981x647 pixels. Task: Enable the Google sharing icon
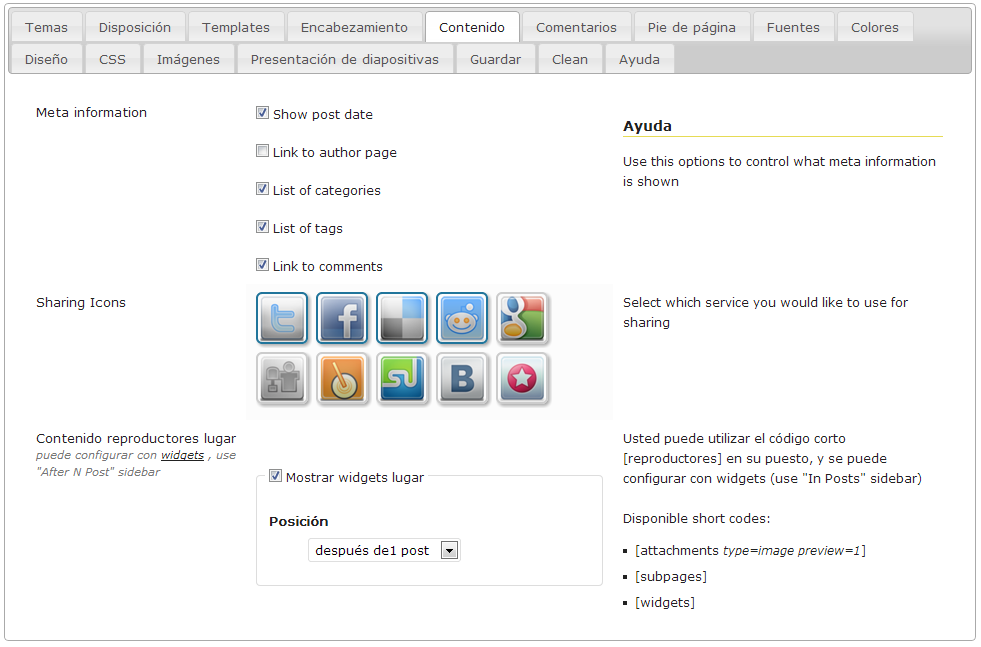pos(522,318)
